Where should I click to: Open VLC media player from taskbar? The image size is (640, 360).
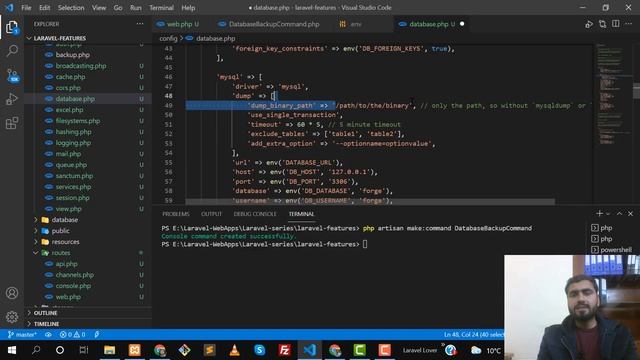tap(234, 350)
